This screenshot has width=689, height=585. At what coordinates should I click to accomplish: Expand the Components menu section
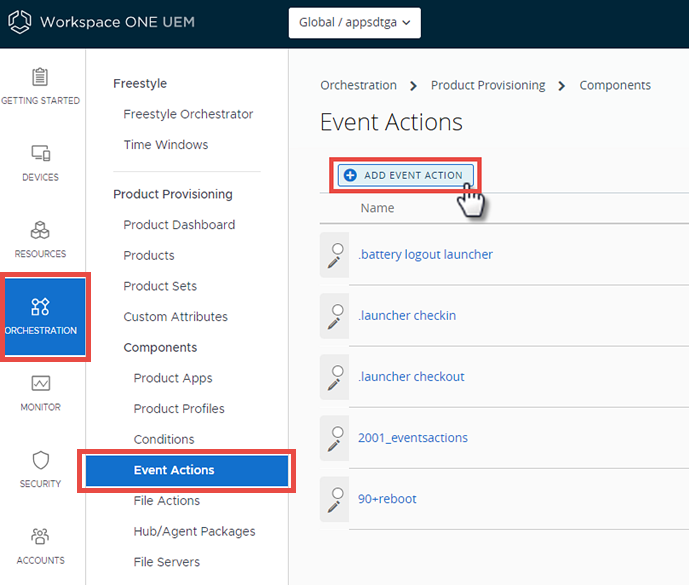coord(160,348)
